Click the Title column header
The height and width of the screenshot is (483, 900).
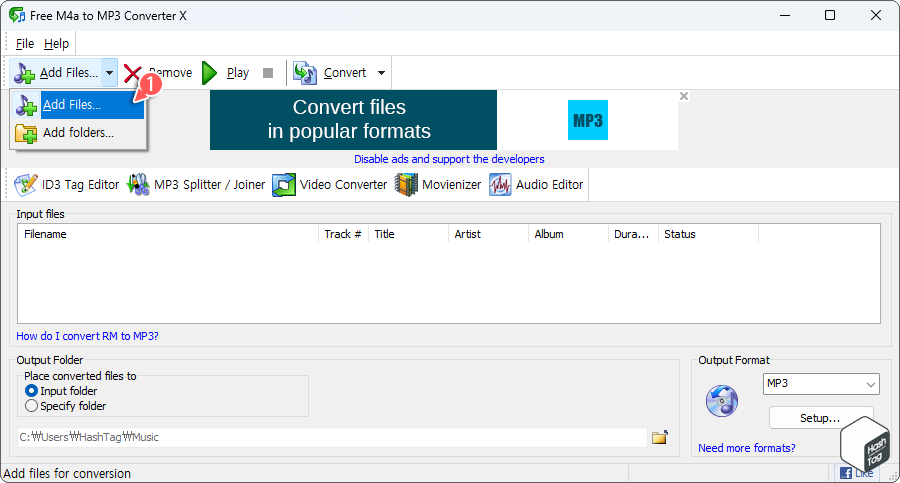click(408, 234)
